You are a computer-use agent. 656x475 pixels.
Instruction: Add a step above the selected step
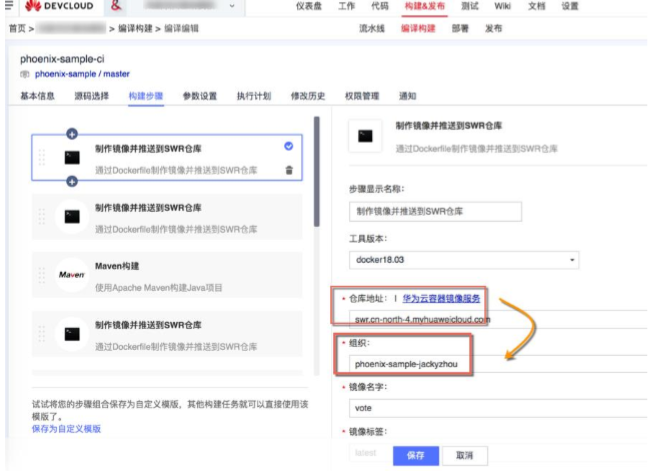[x=72, y=134]
